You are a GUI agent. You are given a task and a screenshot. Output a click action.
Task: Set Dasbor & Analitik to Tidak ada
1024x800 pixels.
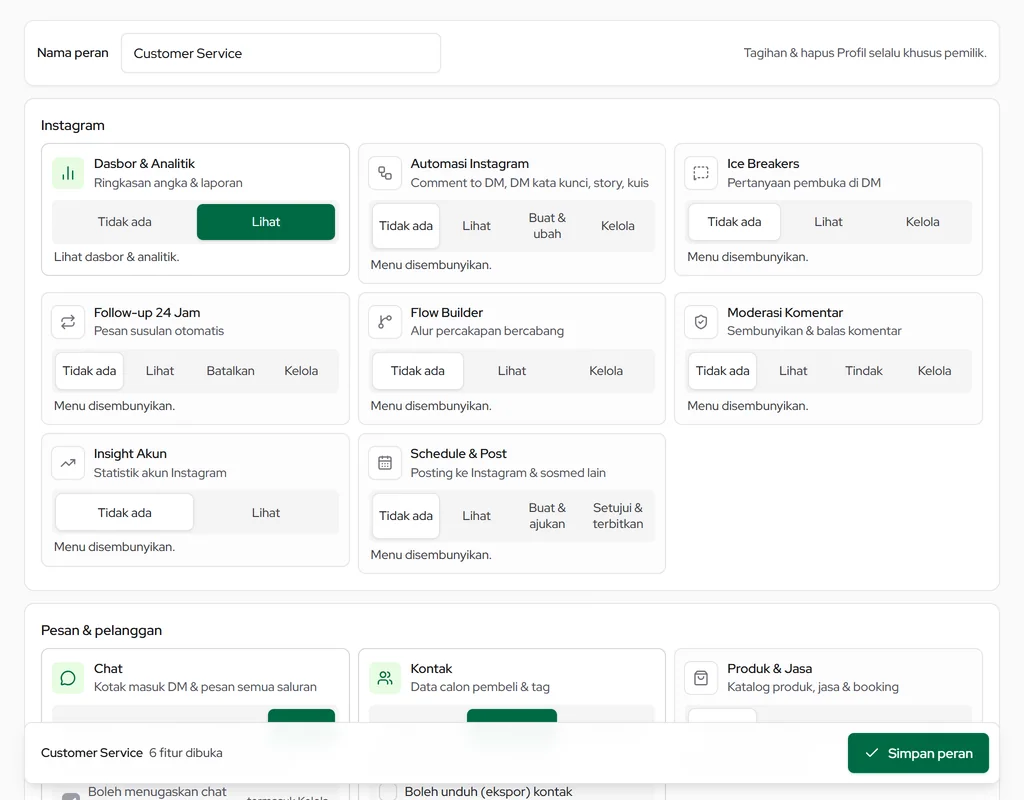pyautogui.click(x=125, y=222)
